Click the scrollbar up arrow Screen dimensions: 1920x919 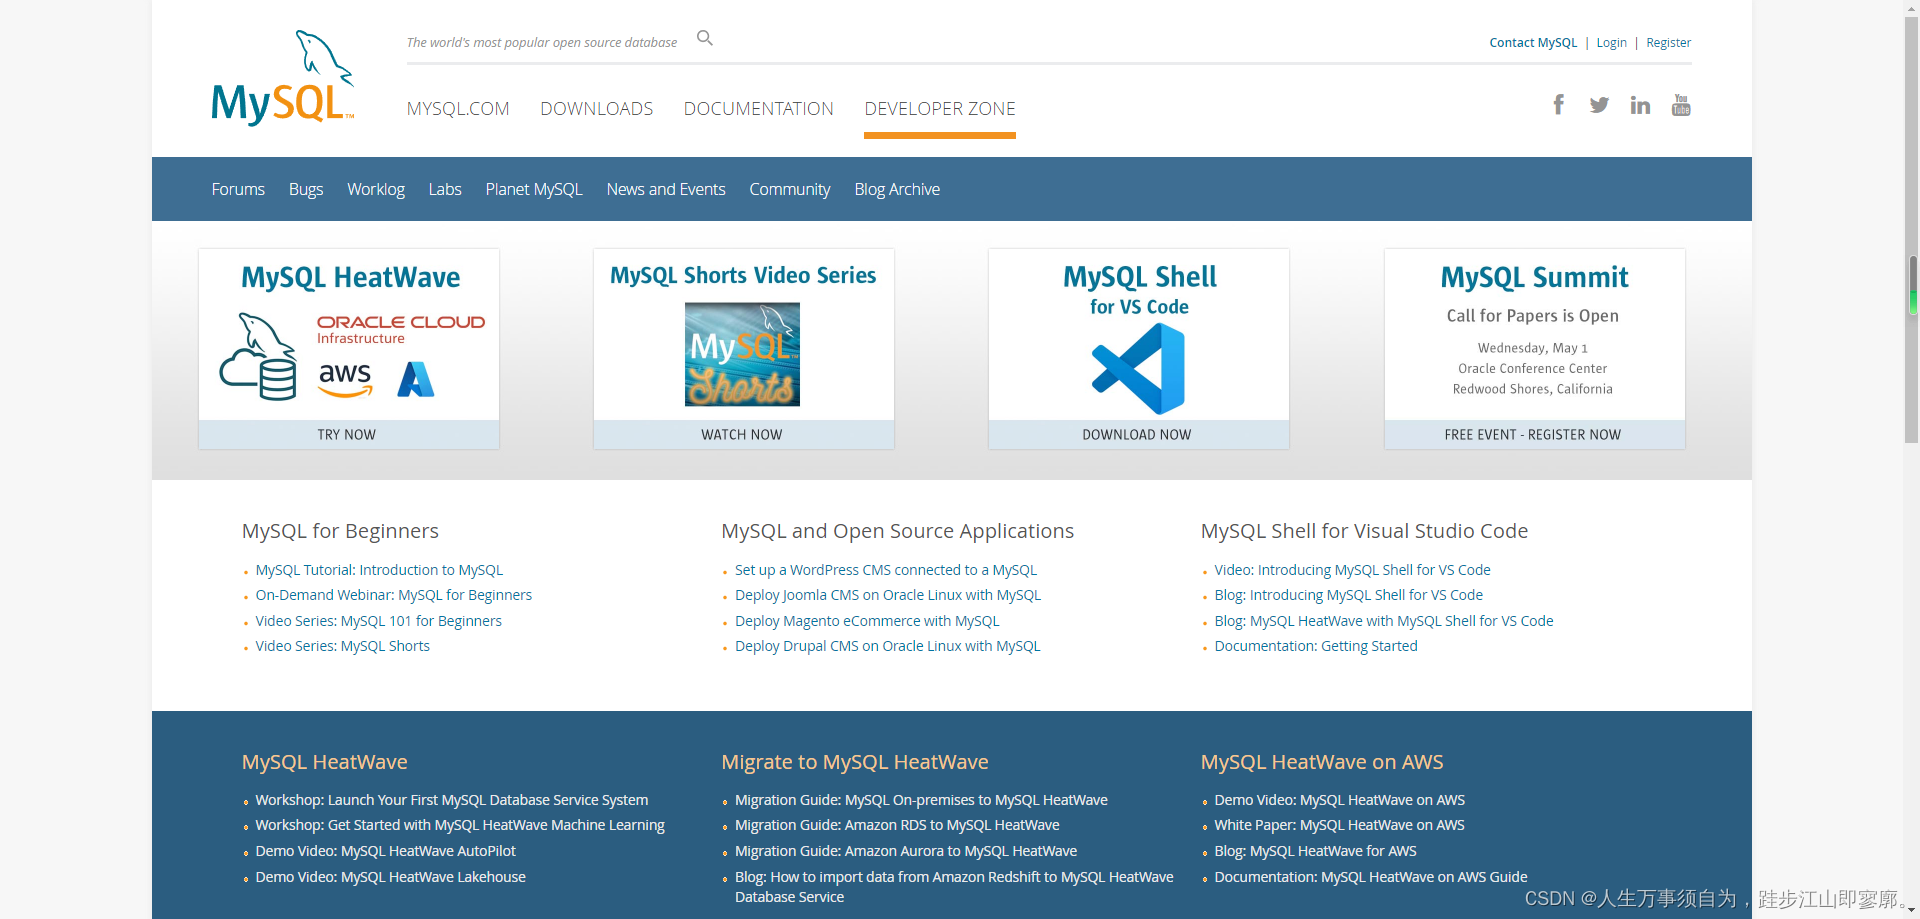point(1911,7)
